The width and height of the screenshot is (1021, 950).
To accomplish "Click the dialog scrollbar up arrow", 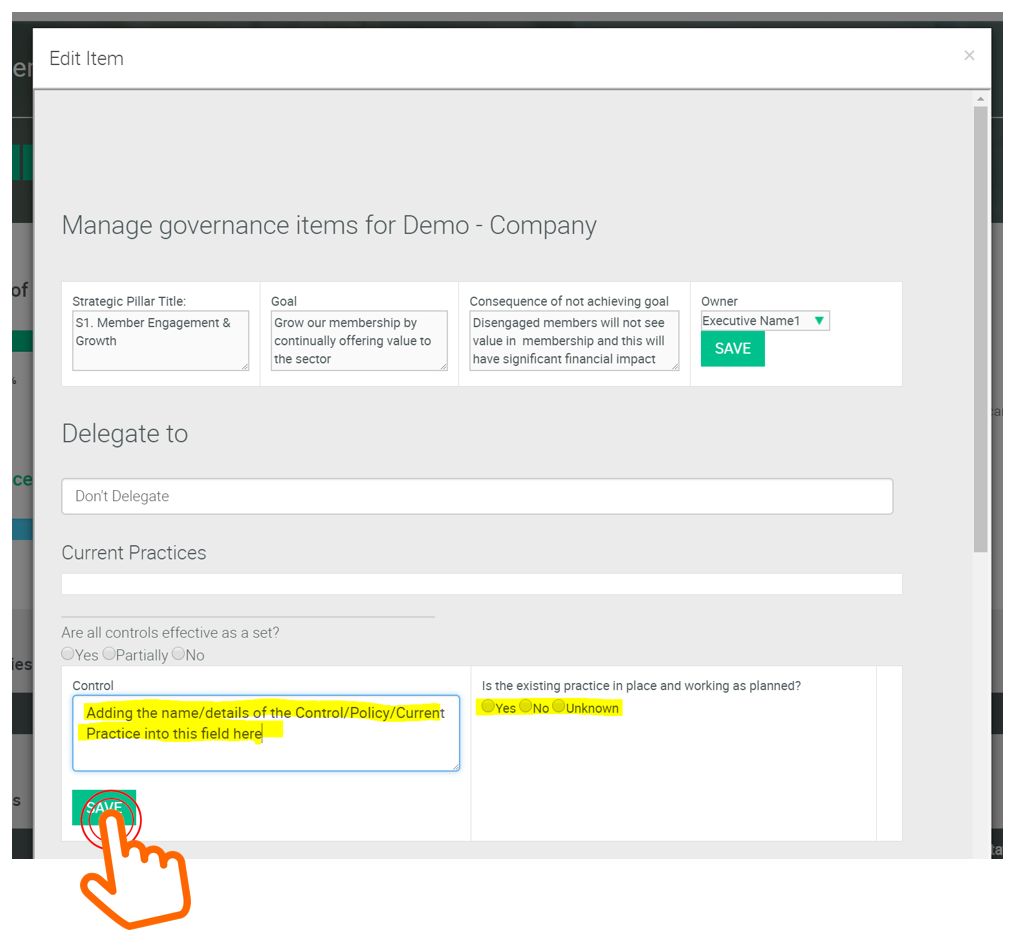I will 980,99.
